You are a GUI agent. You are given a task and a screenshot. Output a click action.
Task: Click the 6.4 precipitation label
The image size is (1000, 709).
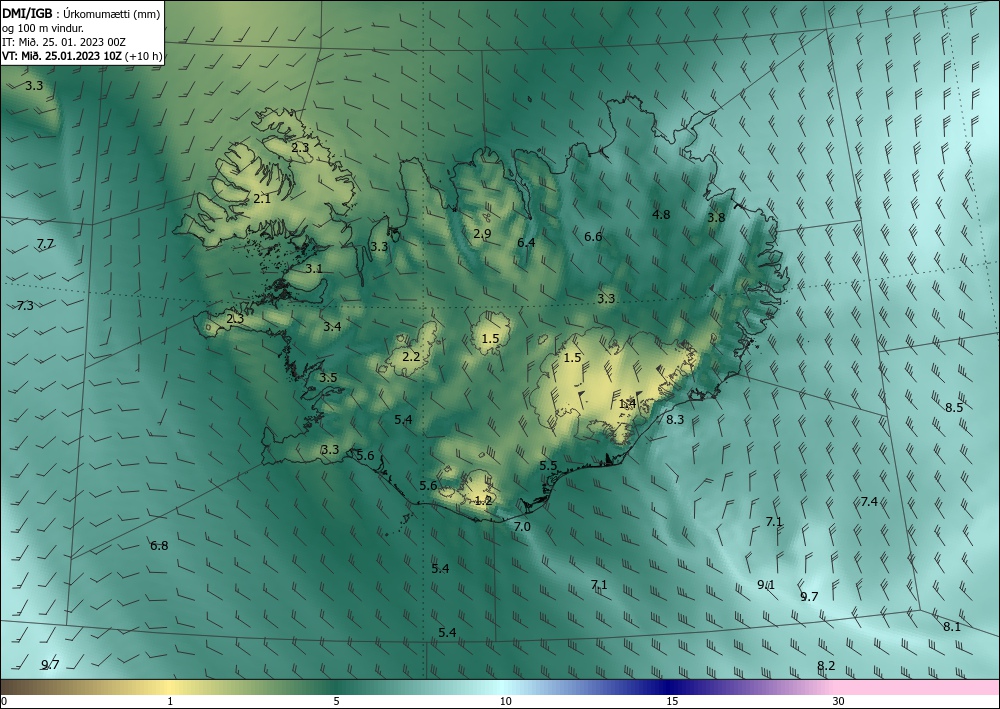pyautogui.click(x=526, y=242)
